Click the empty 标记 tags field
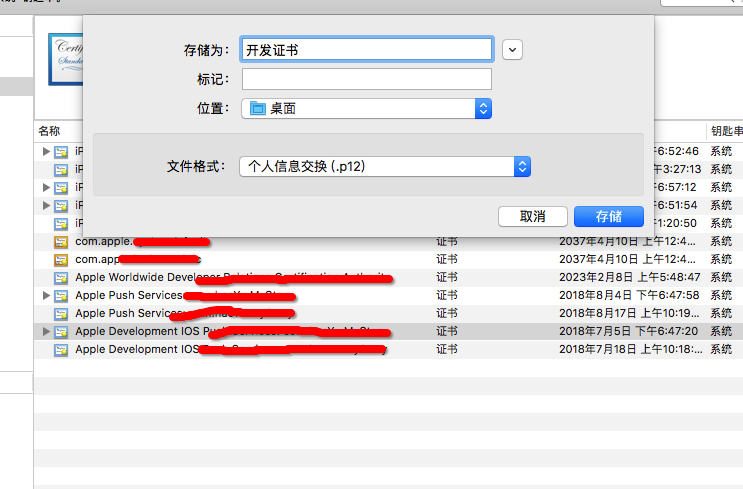Viewport: 743px width, 489px height. (367, 79)
